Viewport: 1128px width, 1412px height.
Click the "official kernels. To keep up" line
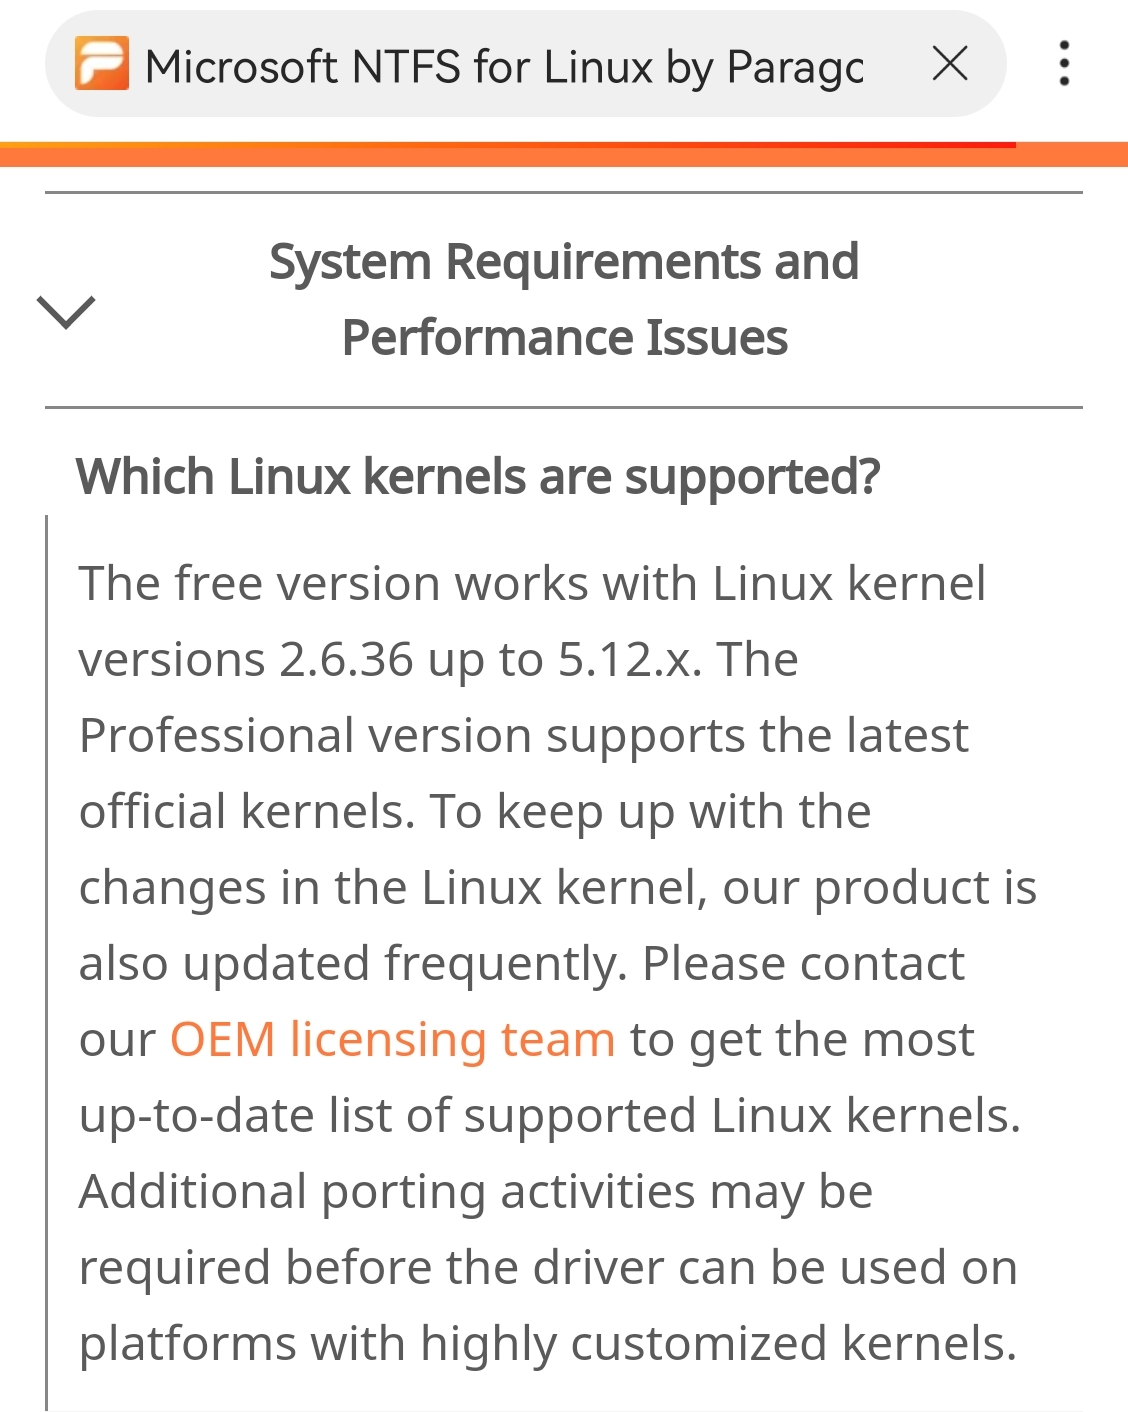[x=475, y=812]
